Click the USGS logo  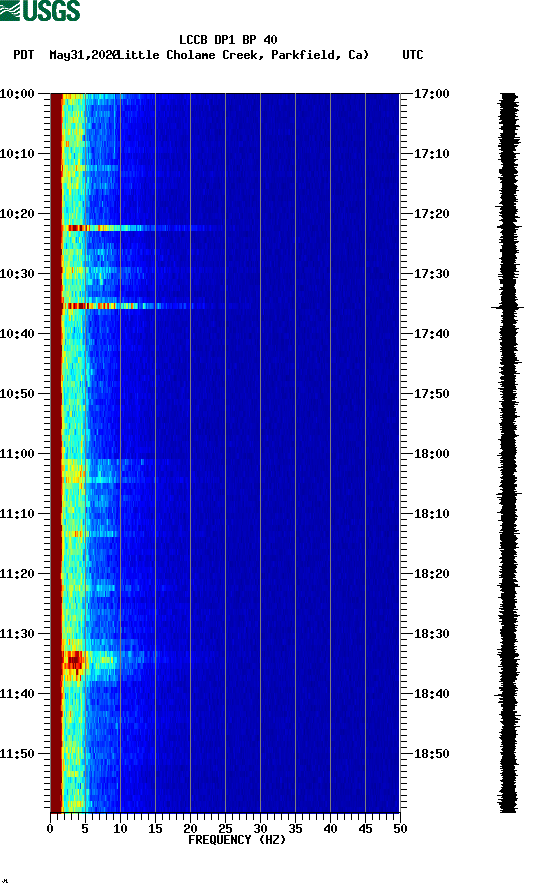pos(40,10)
